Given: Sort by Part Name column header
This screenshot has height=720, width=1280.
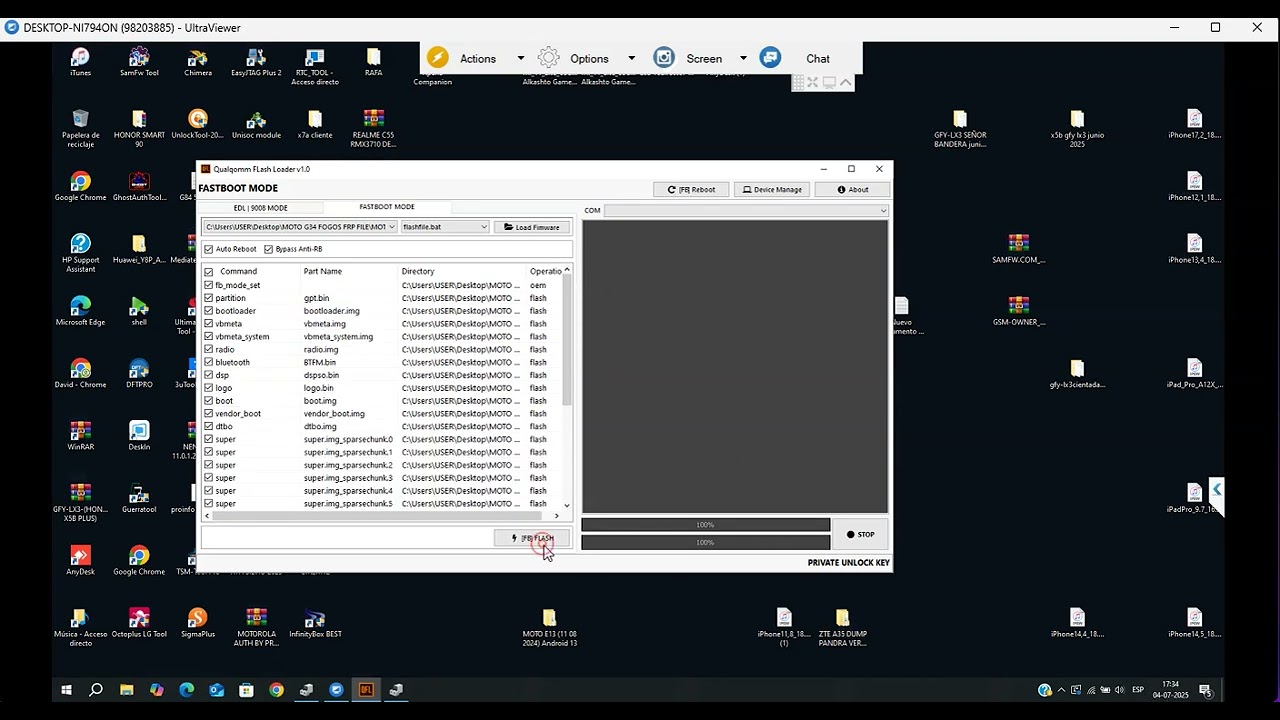Looking at the screenshot, I should coord(323,272).
